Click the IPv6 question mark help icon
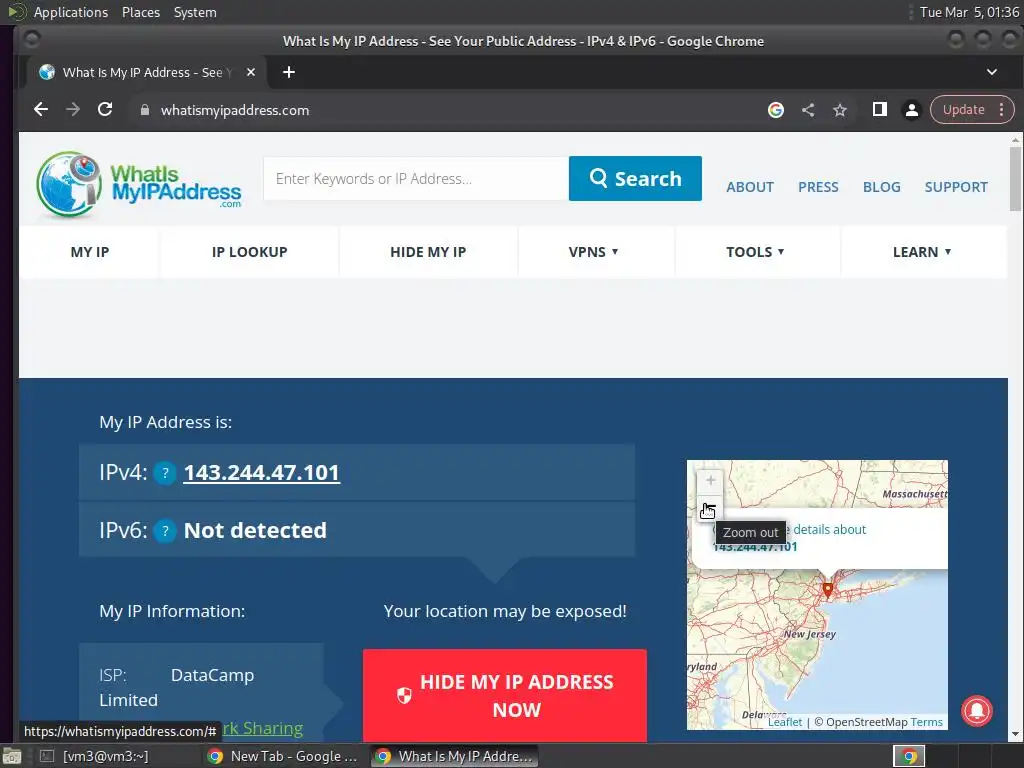Image resolution: width=1024 pixels, height=768 pixels. (165, 531)
